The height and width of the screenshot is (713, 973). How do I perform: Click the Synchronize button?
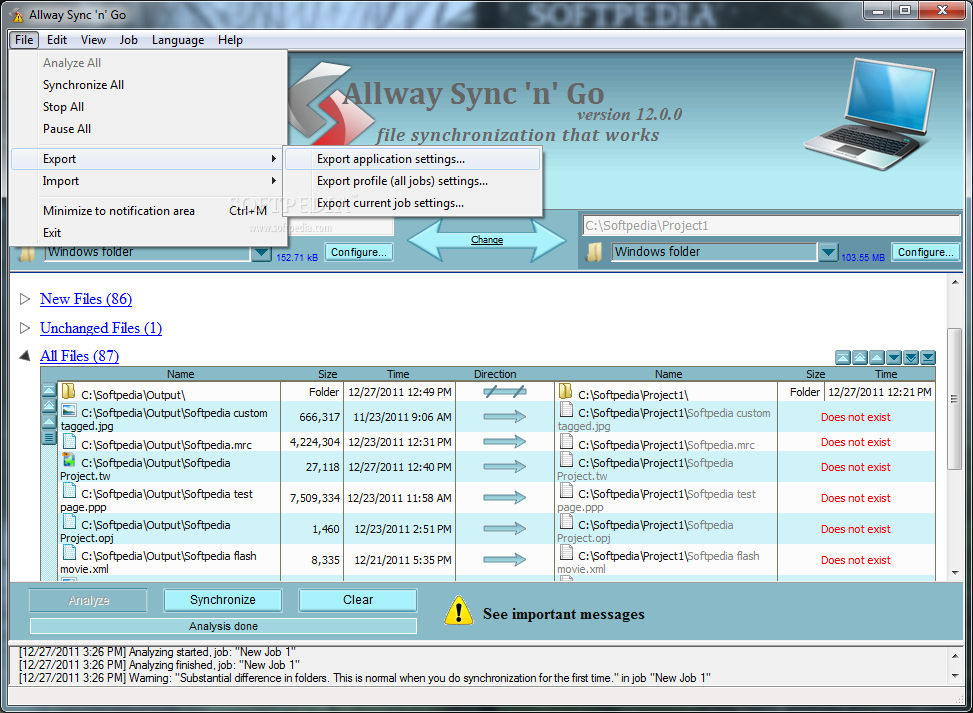[x=223, y=600]
